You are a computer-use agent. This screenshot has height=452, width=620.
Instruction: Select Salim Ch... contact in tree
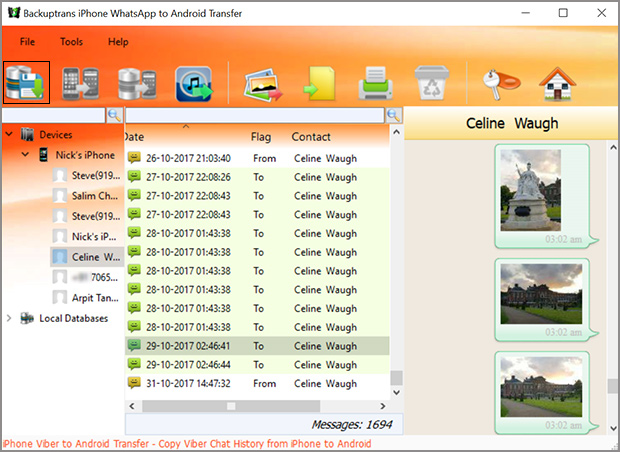[x=86, y=196]
